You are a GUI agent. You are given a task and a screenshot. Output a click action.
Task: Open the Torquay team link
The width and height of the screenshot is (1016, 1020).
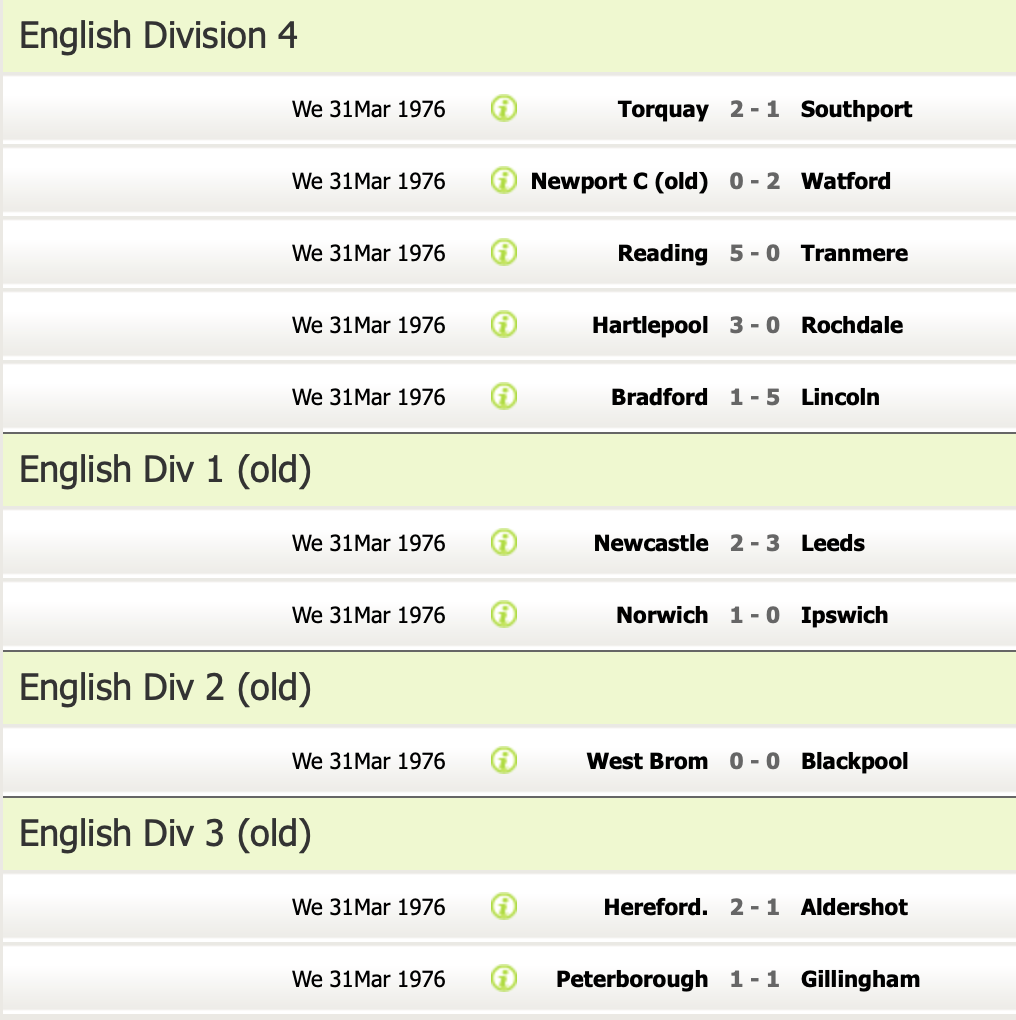[662, 109]
